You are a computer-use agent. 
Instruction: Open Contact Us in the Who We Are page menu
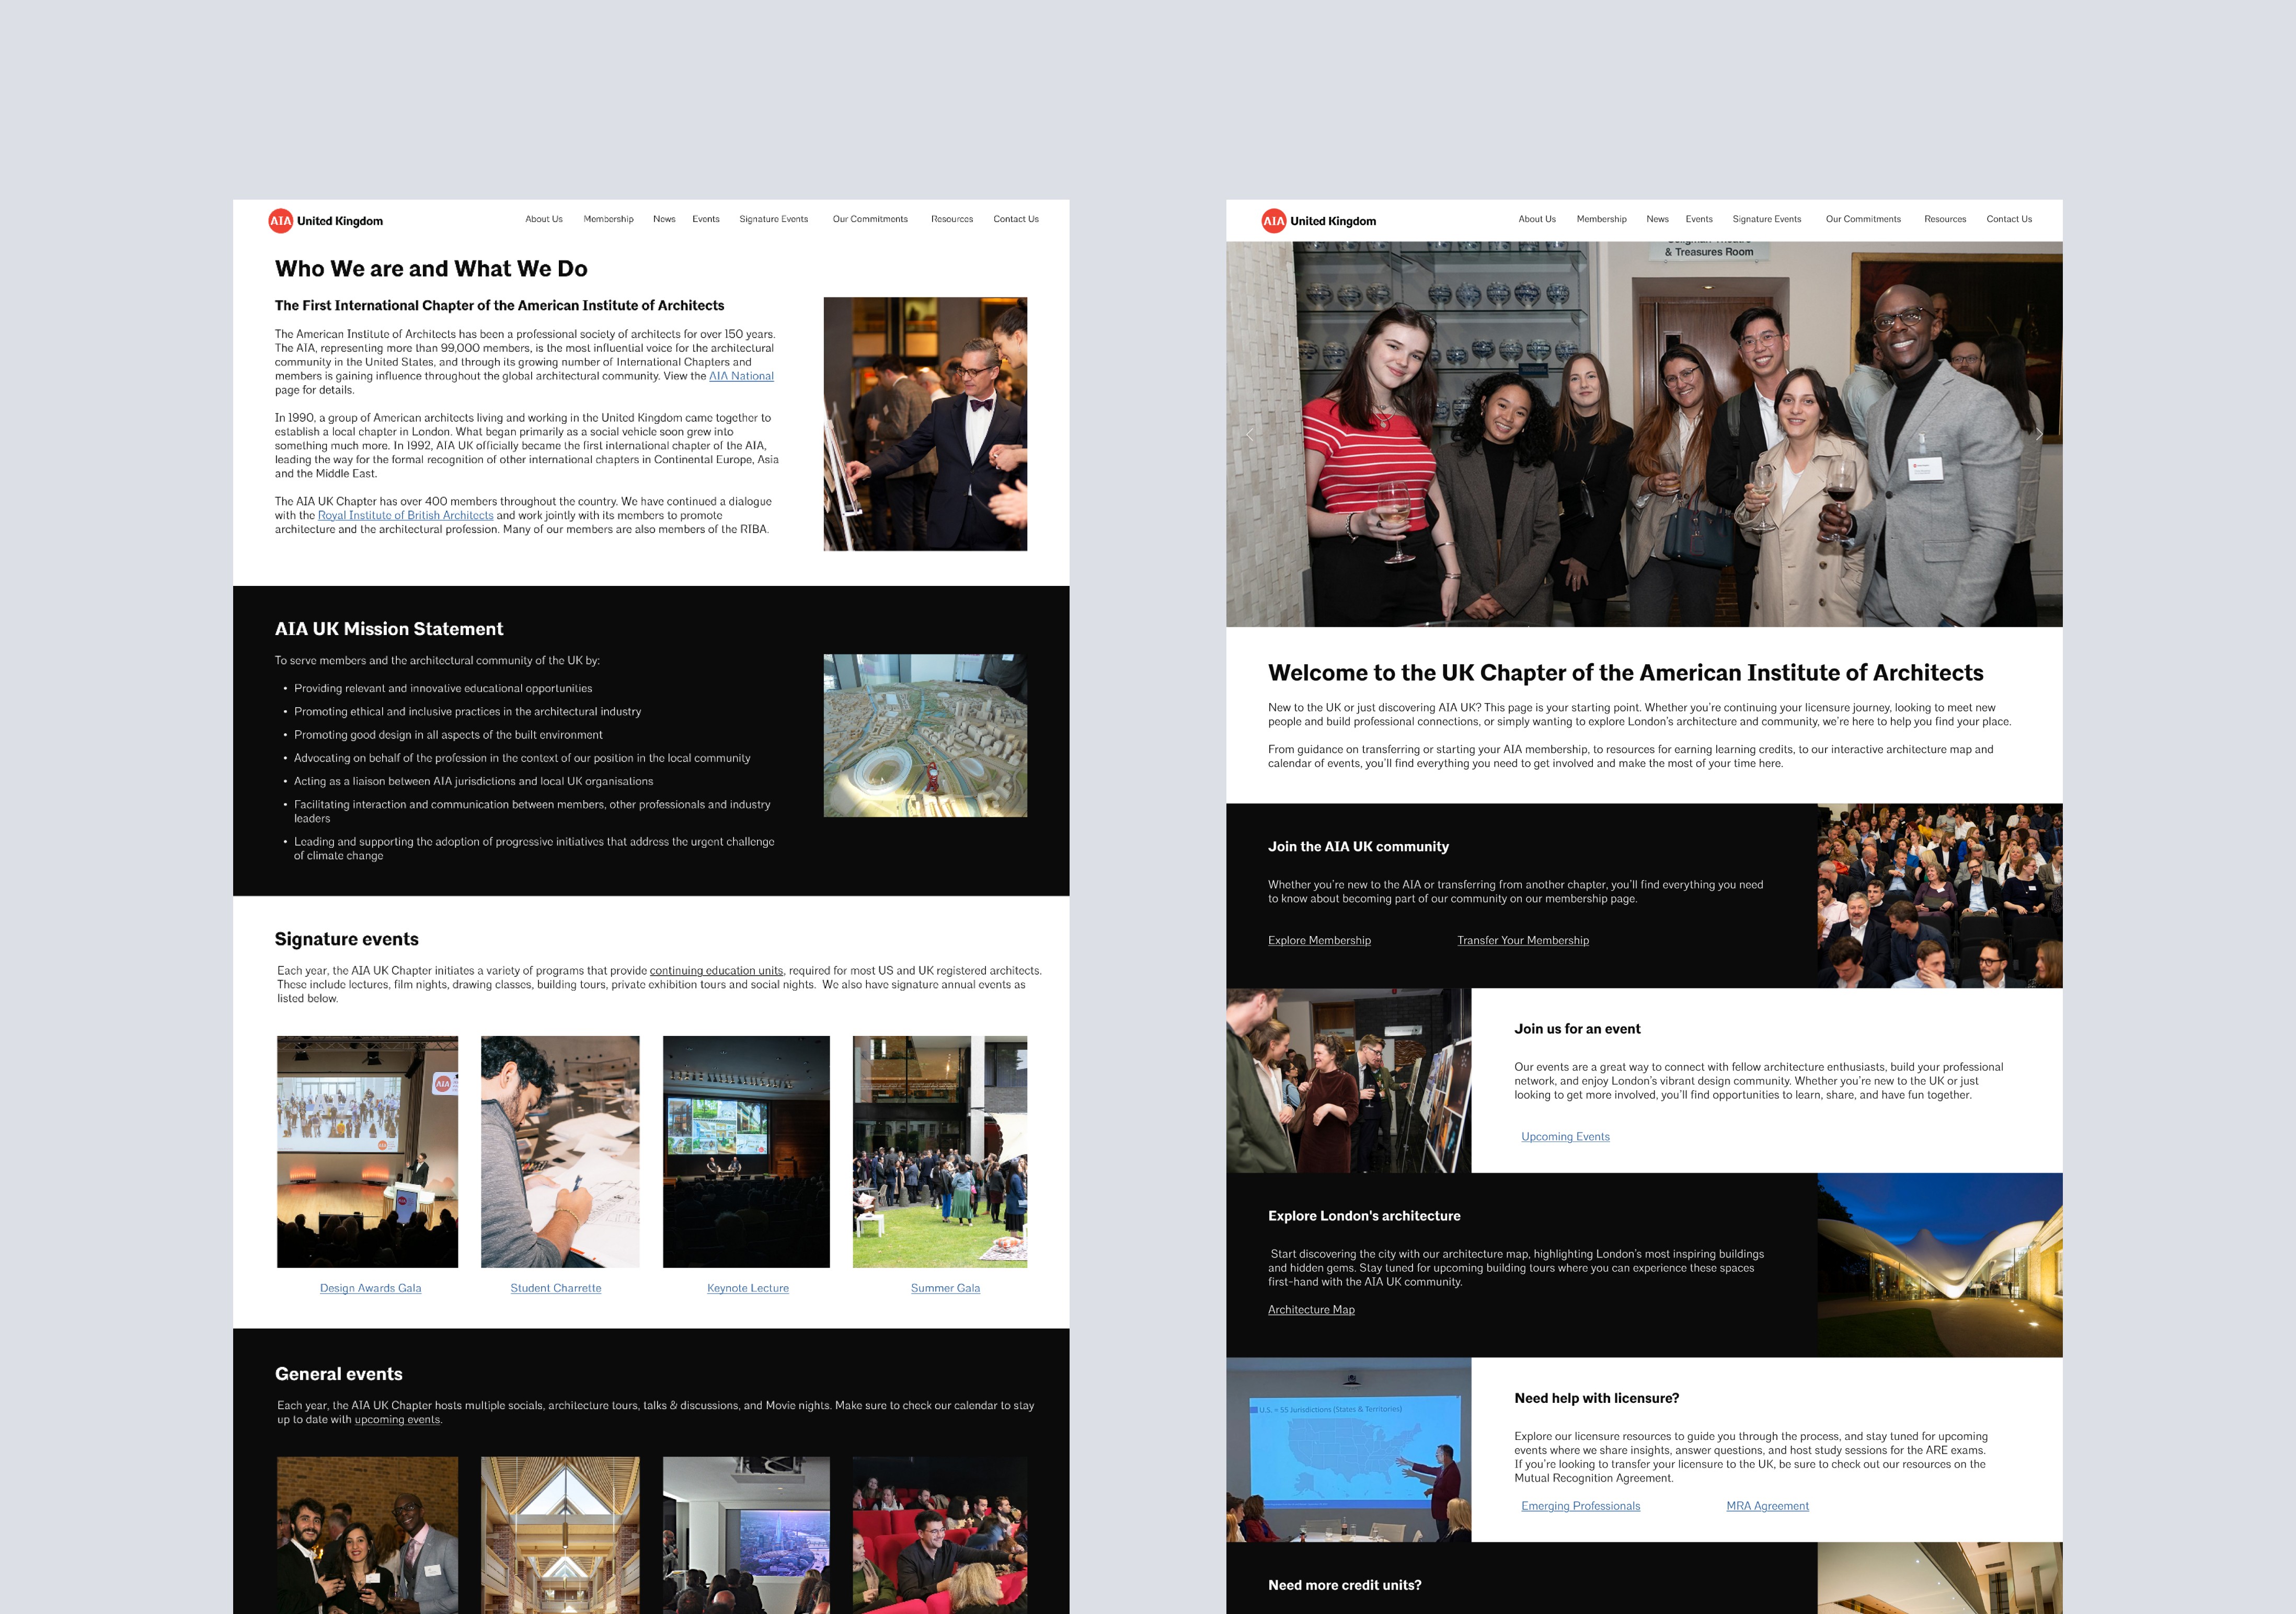click(x=1016, y=219)
